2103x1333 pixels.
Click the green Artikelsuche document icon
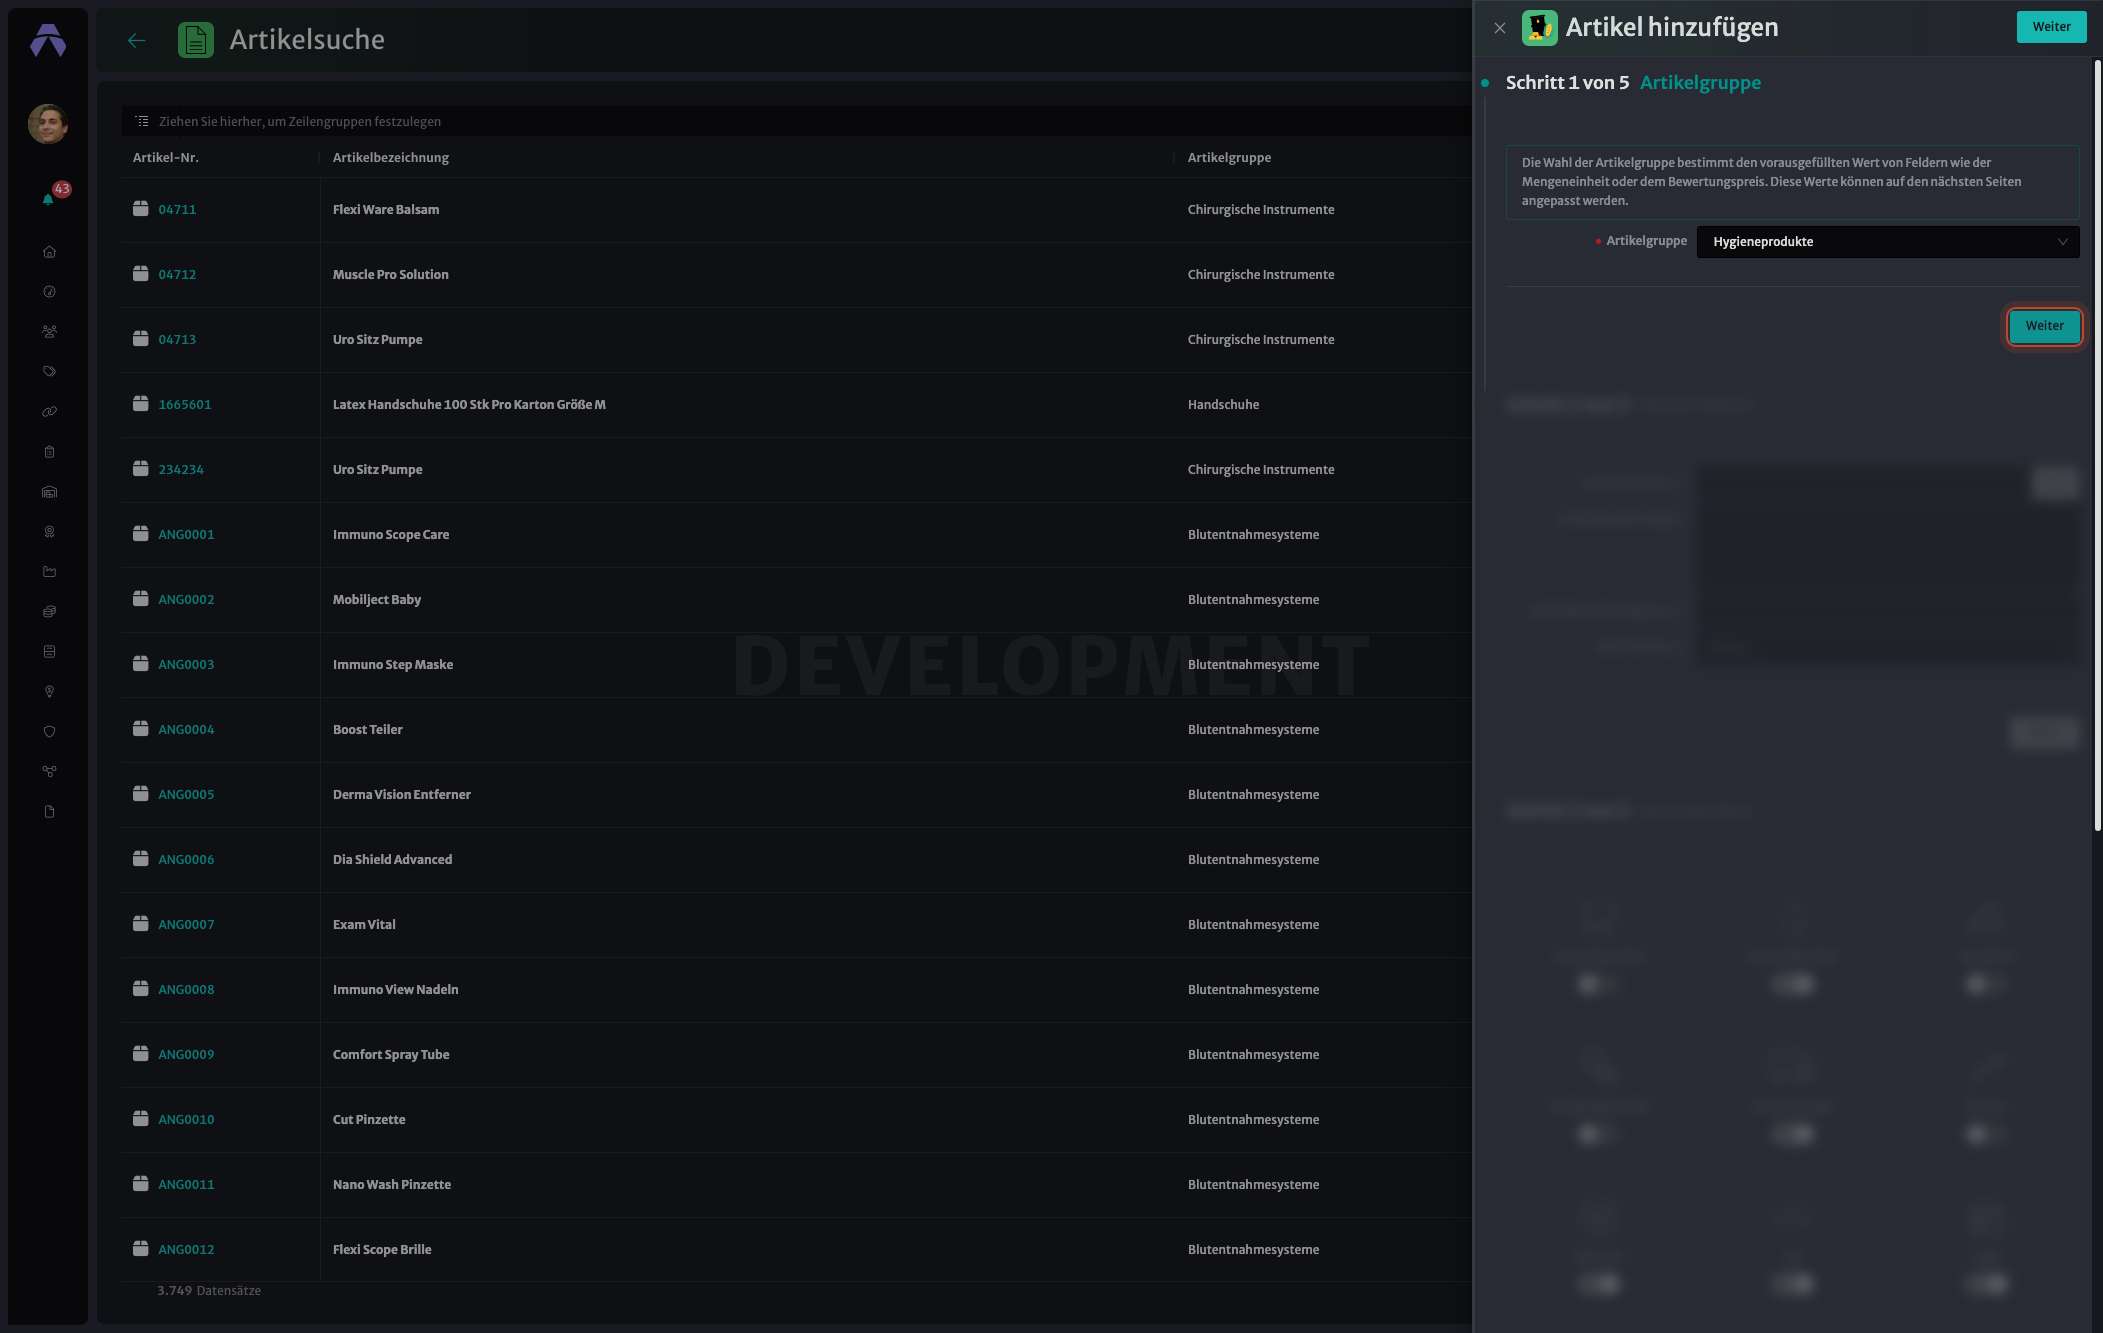[x=196, y=40]
